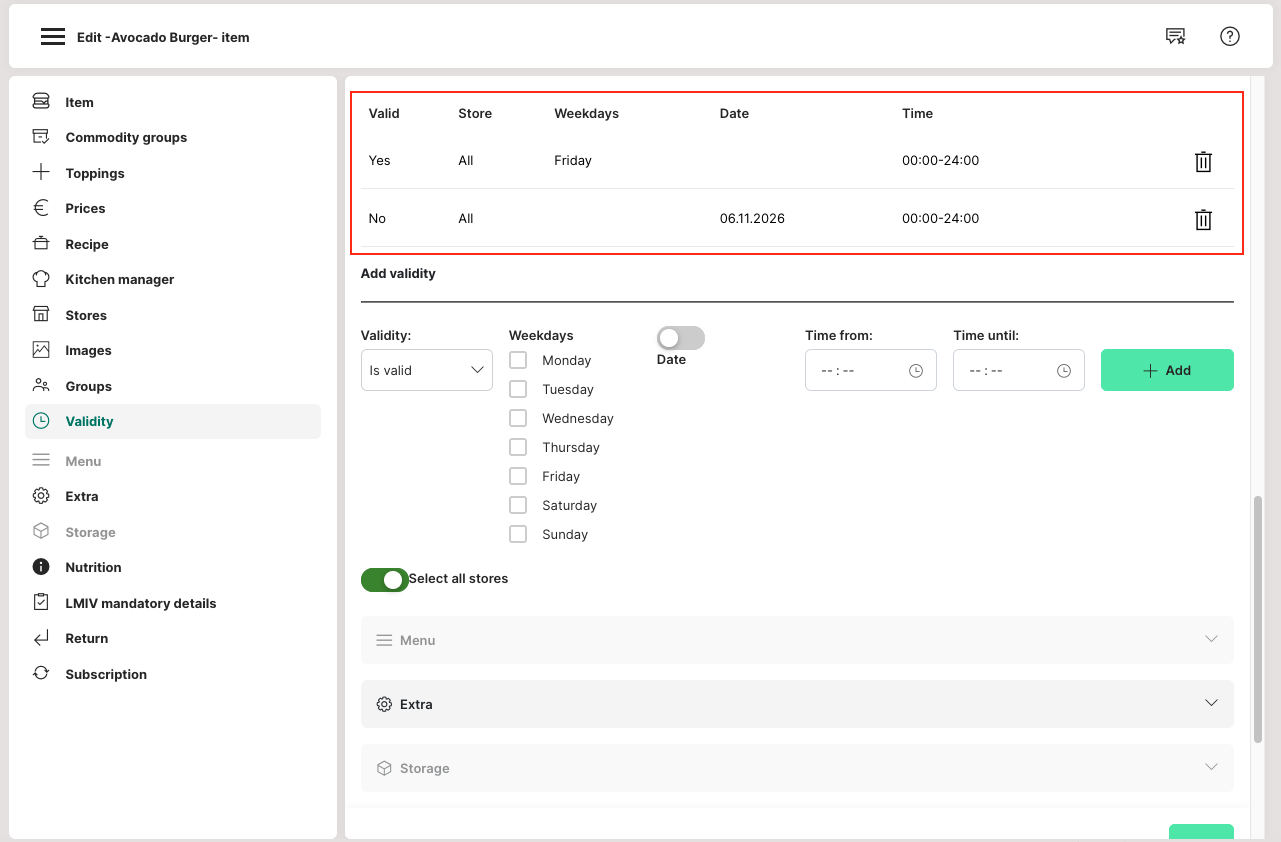This screenshot has width=1281, height=842.
Task: Open the Validity 'Is valid' dropdown
Action: (426, 370)
